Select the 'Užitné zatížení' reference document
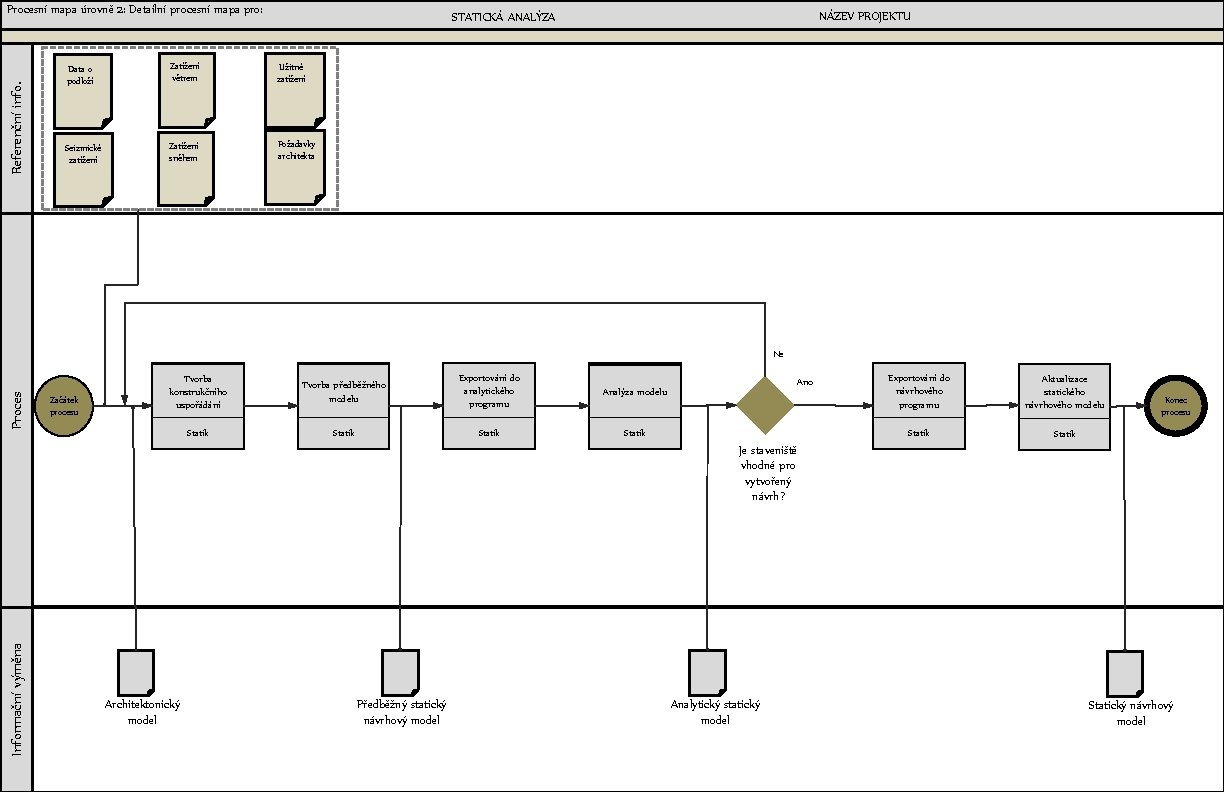 [x=295, y=91]
